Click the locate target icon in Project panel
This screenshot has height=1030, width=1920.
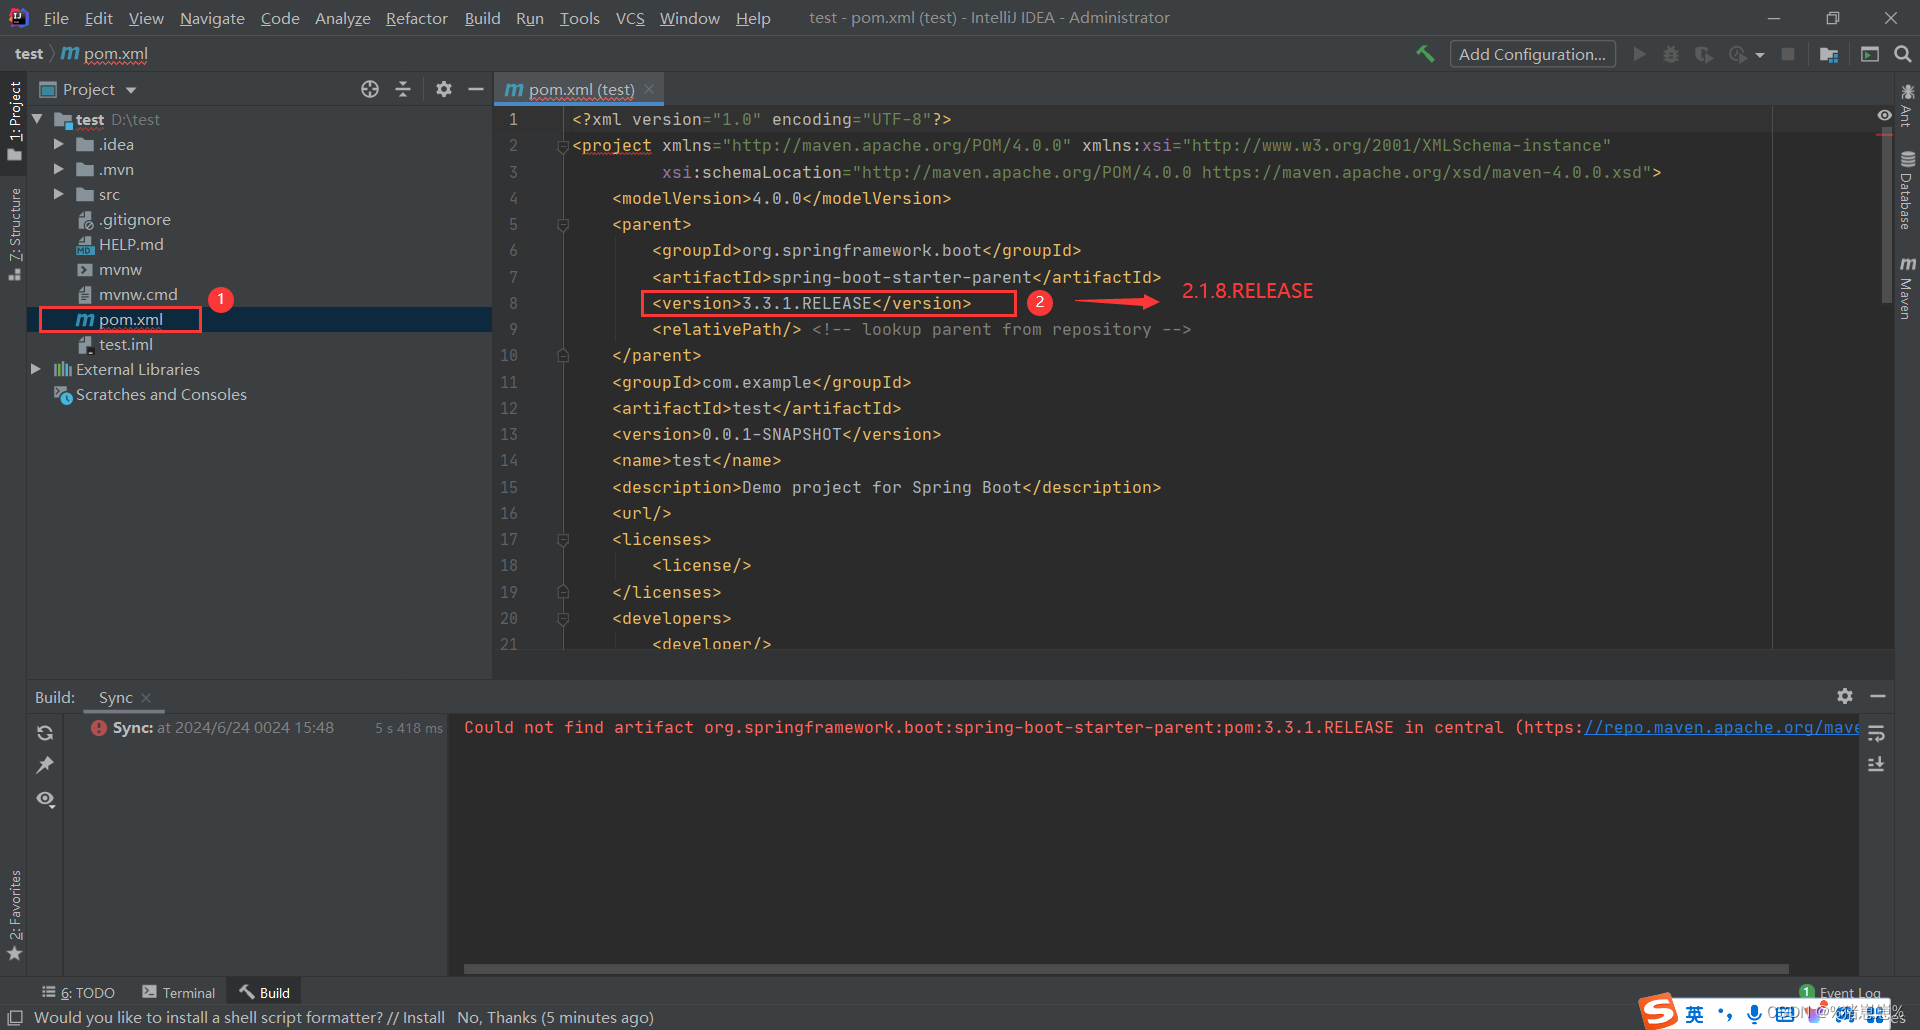click(370, 89)
